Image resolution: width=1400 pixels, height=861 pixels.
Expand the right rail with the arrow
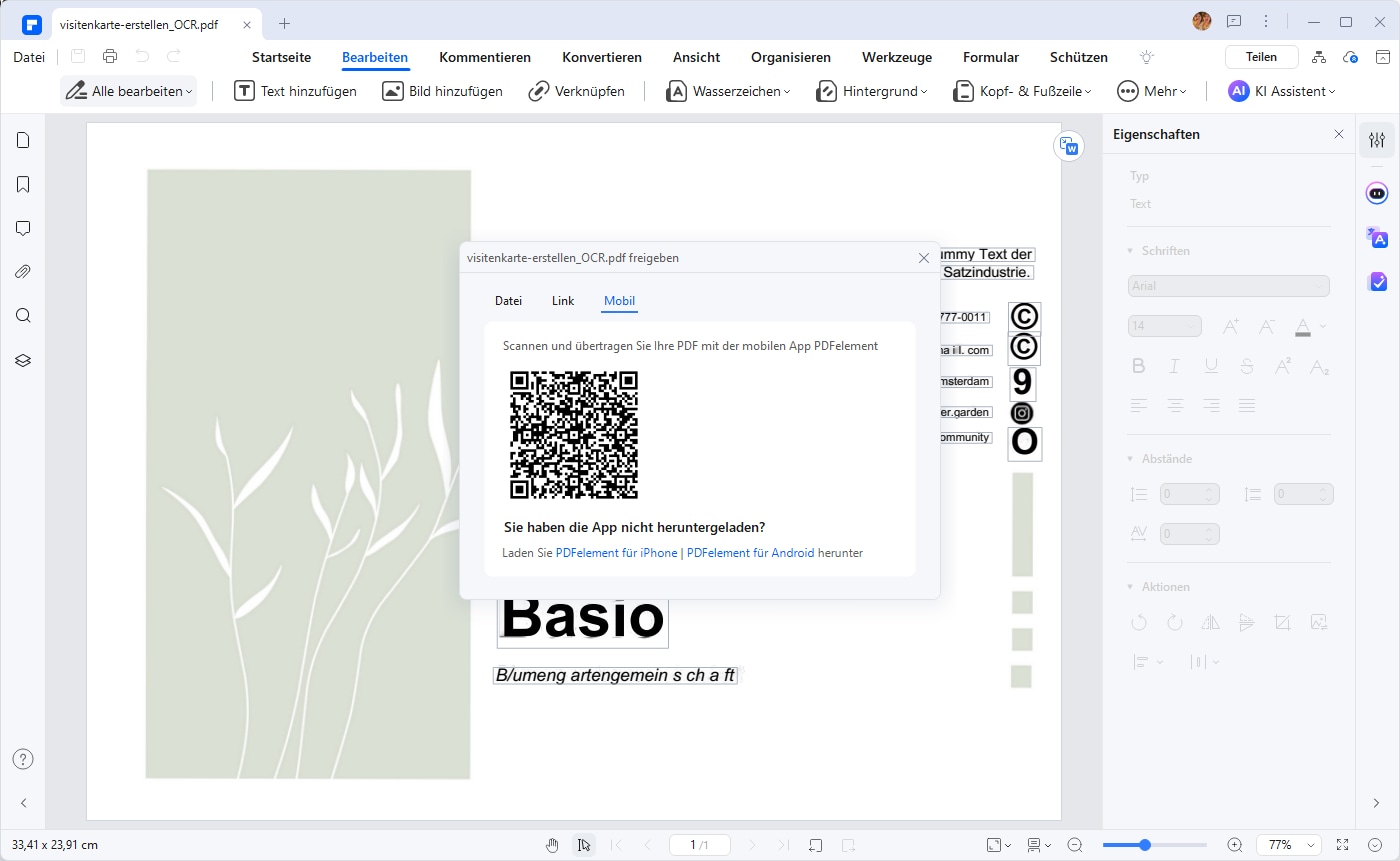(1377, 803)
